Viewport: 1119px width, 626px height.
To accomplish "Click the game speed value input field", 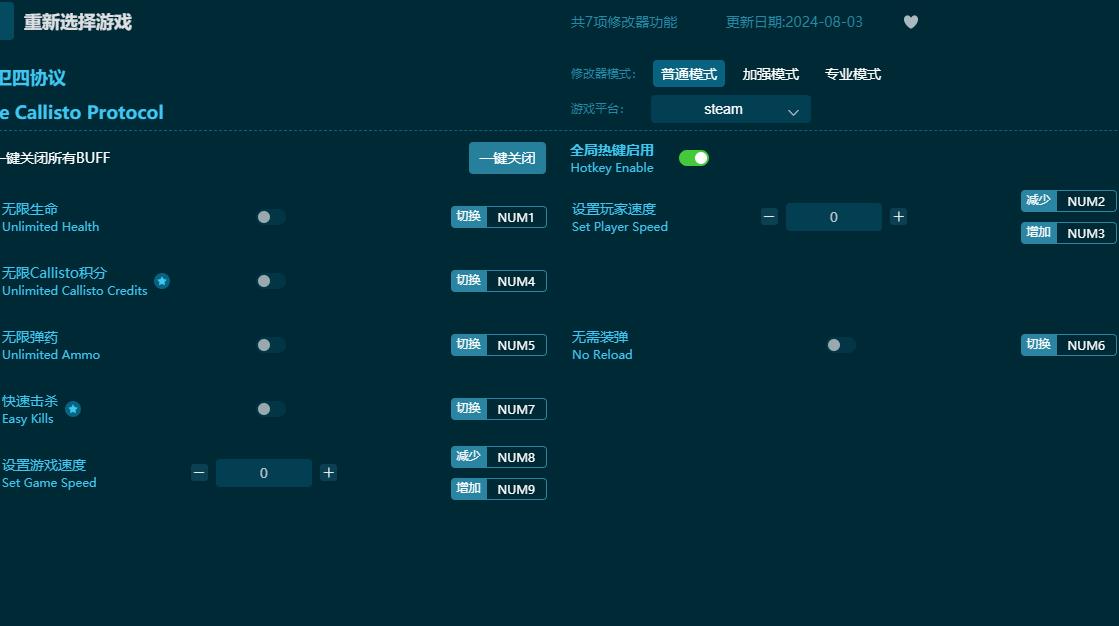I will (x=264, y=472).
